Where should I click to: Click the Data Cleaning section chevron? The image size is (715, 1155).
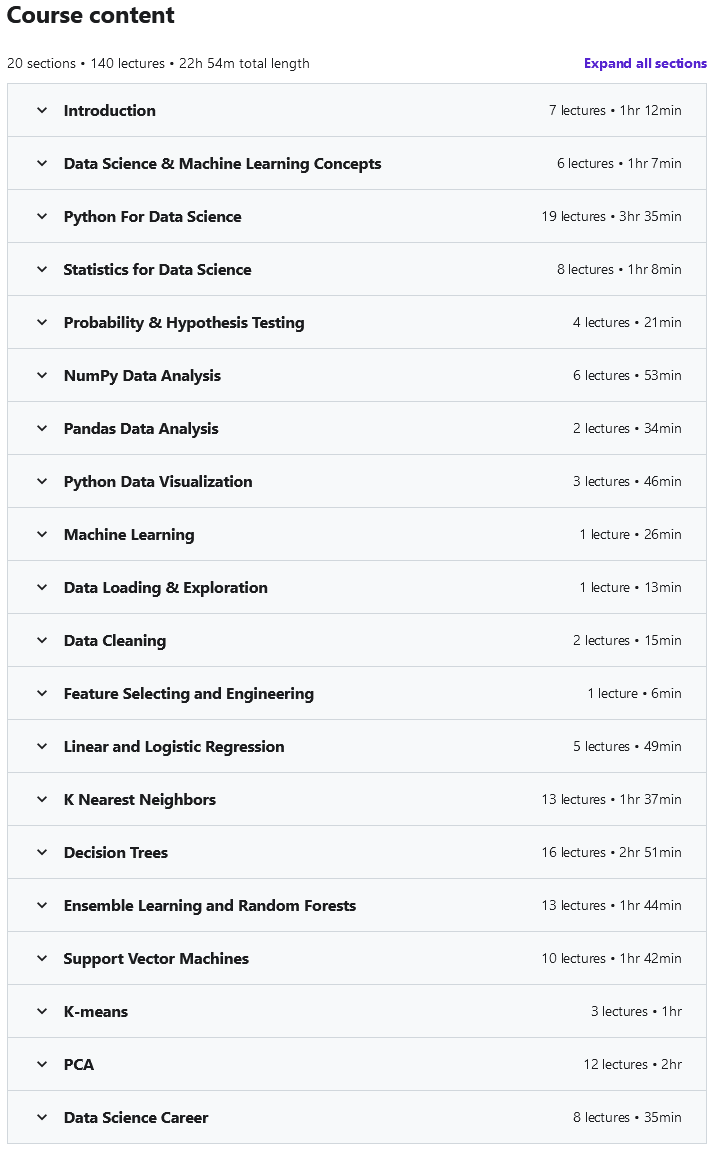(x=42, y=641)
